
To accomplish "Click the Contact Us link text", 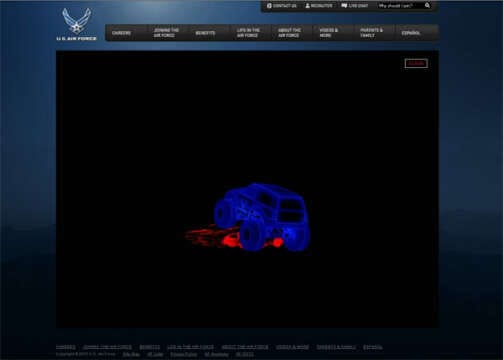I will 285,6.
